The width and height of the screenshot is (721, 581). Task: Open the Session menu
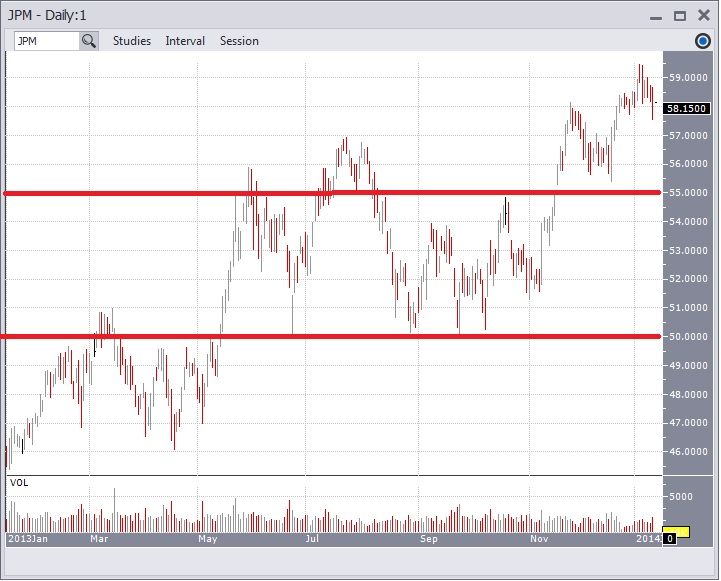[x=239, y=41]
